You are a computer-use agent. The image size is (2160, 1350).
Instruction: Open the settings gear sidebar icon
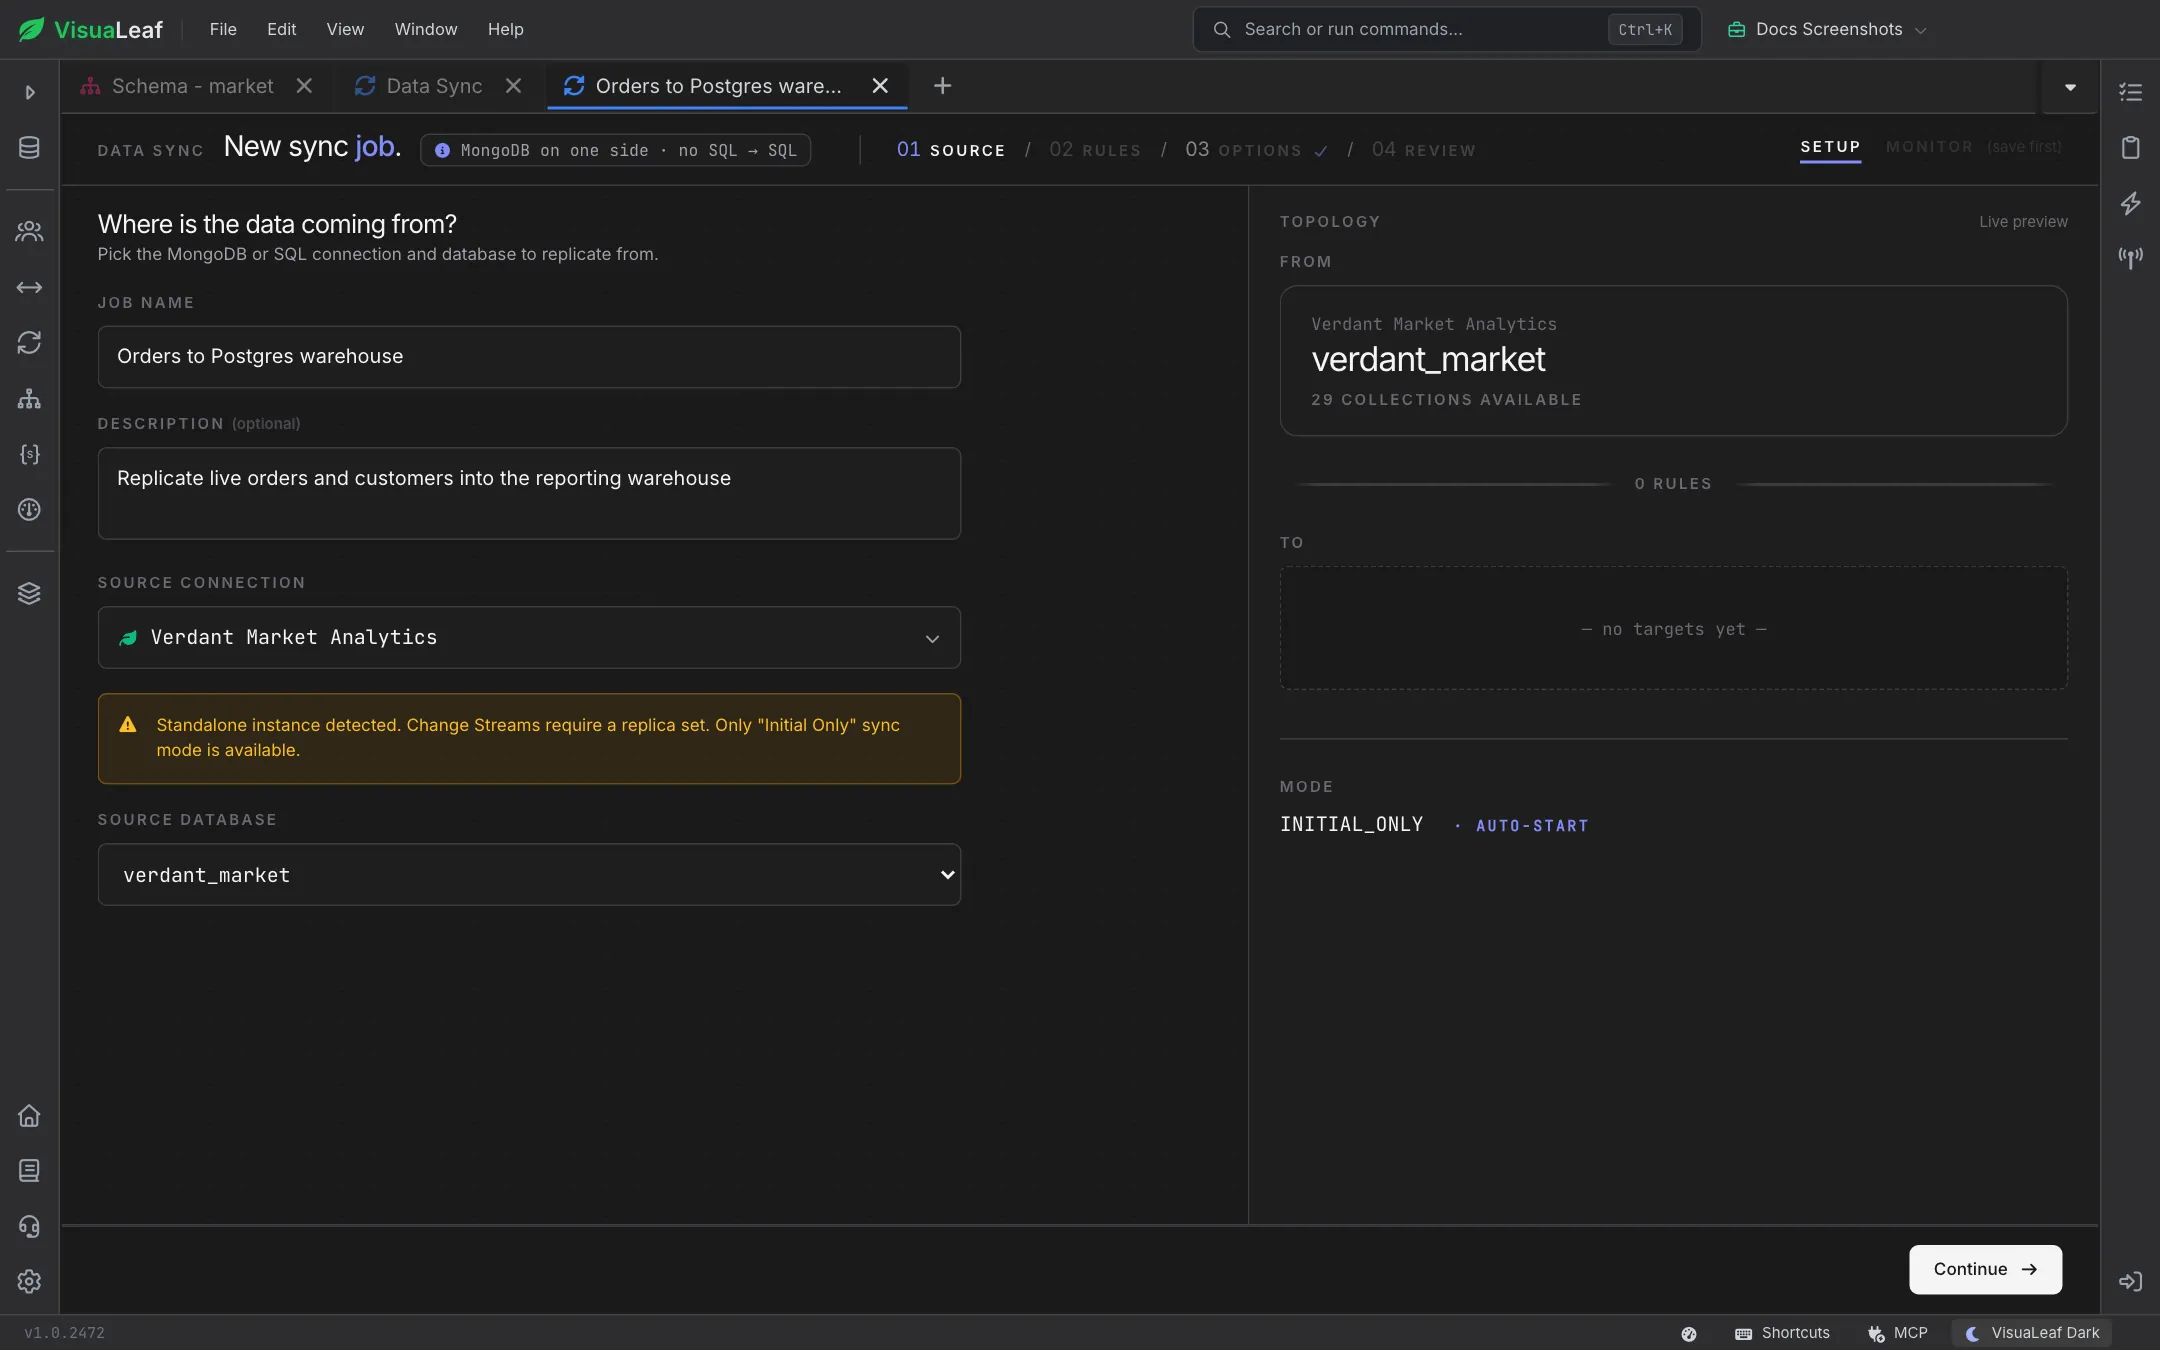click(x=29, y=1281)
